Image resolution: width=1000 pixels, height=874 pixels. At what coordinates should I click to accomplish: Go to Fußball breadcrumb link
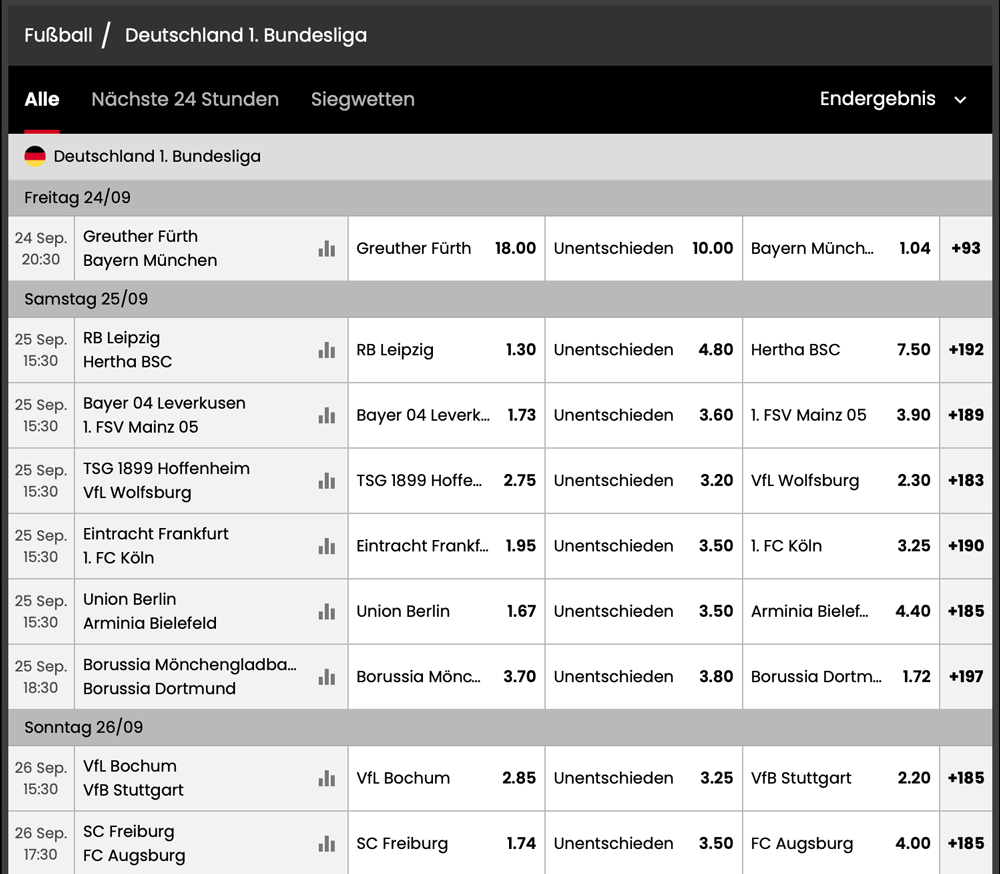[59, 36]
